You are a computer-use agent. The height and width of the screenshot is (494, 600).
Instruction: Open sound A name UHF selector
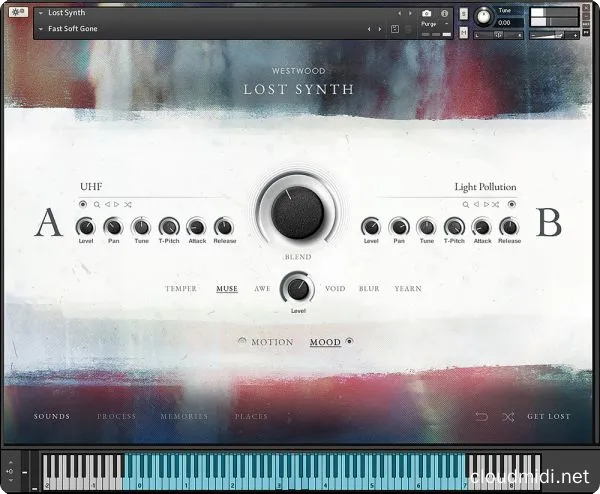tap(91, 187)
